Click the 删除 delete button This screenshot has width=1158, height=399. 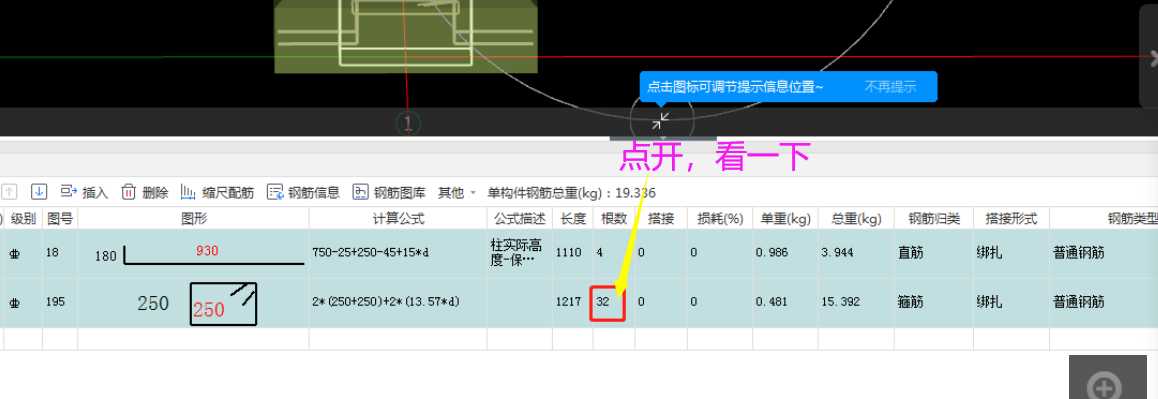(145, 193)
